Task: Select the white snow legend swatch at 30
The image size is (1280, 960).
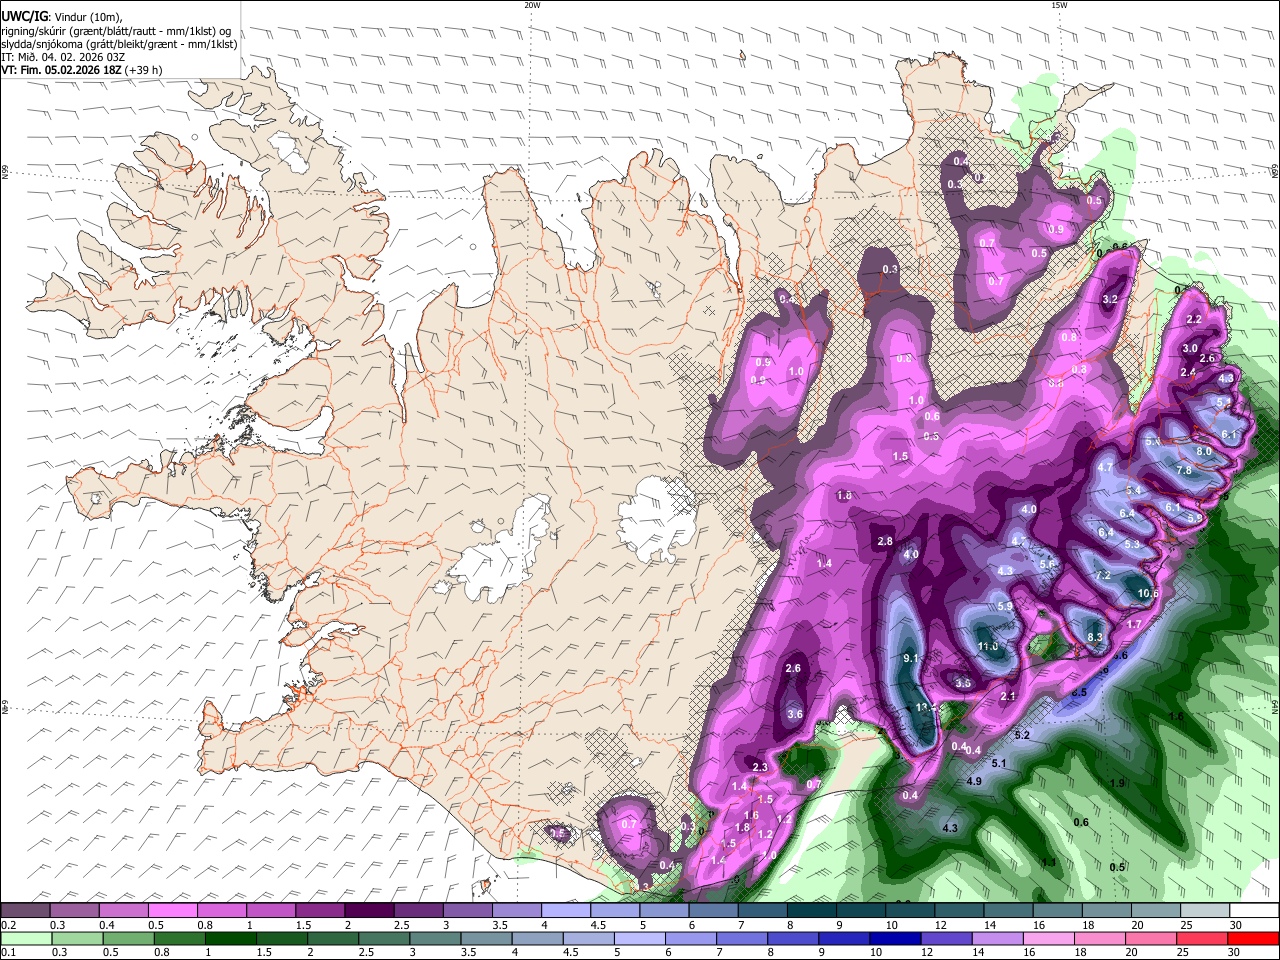Action: tap(1254, 911)
